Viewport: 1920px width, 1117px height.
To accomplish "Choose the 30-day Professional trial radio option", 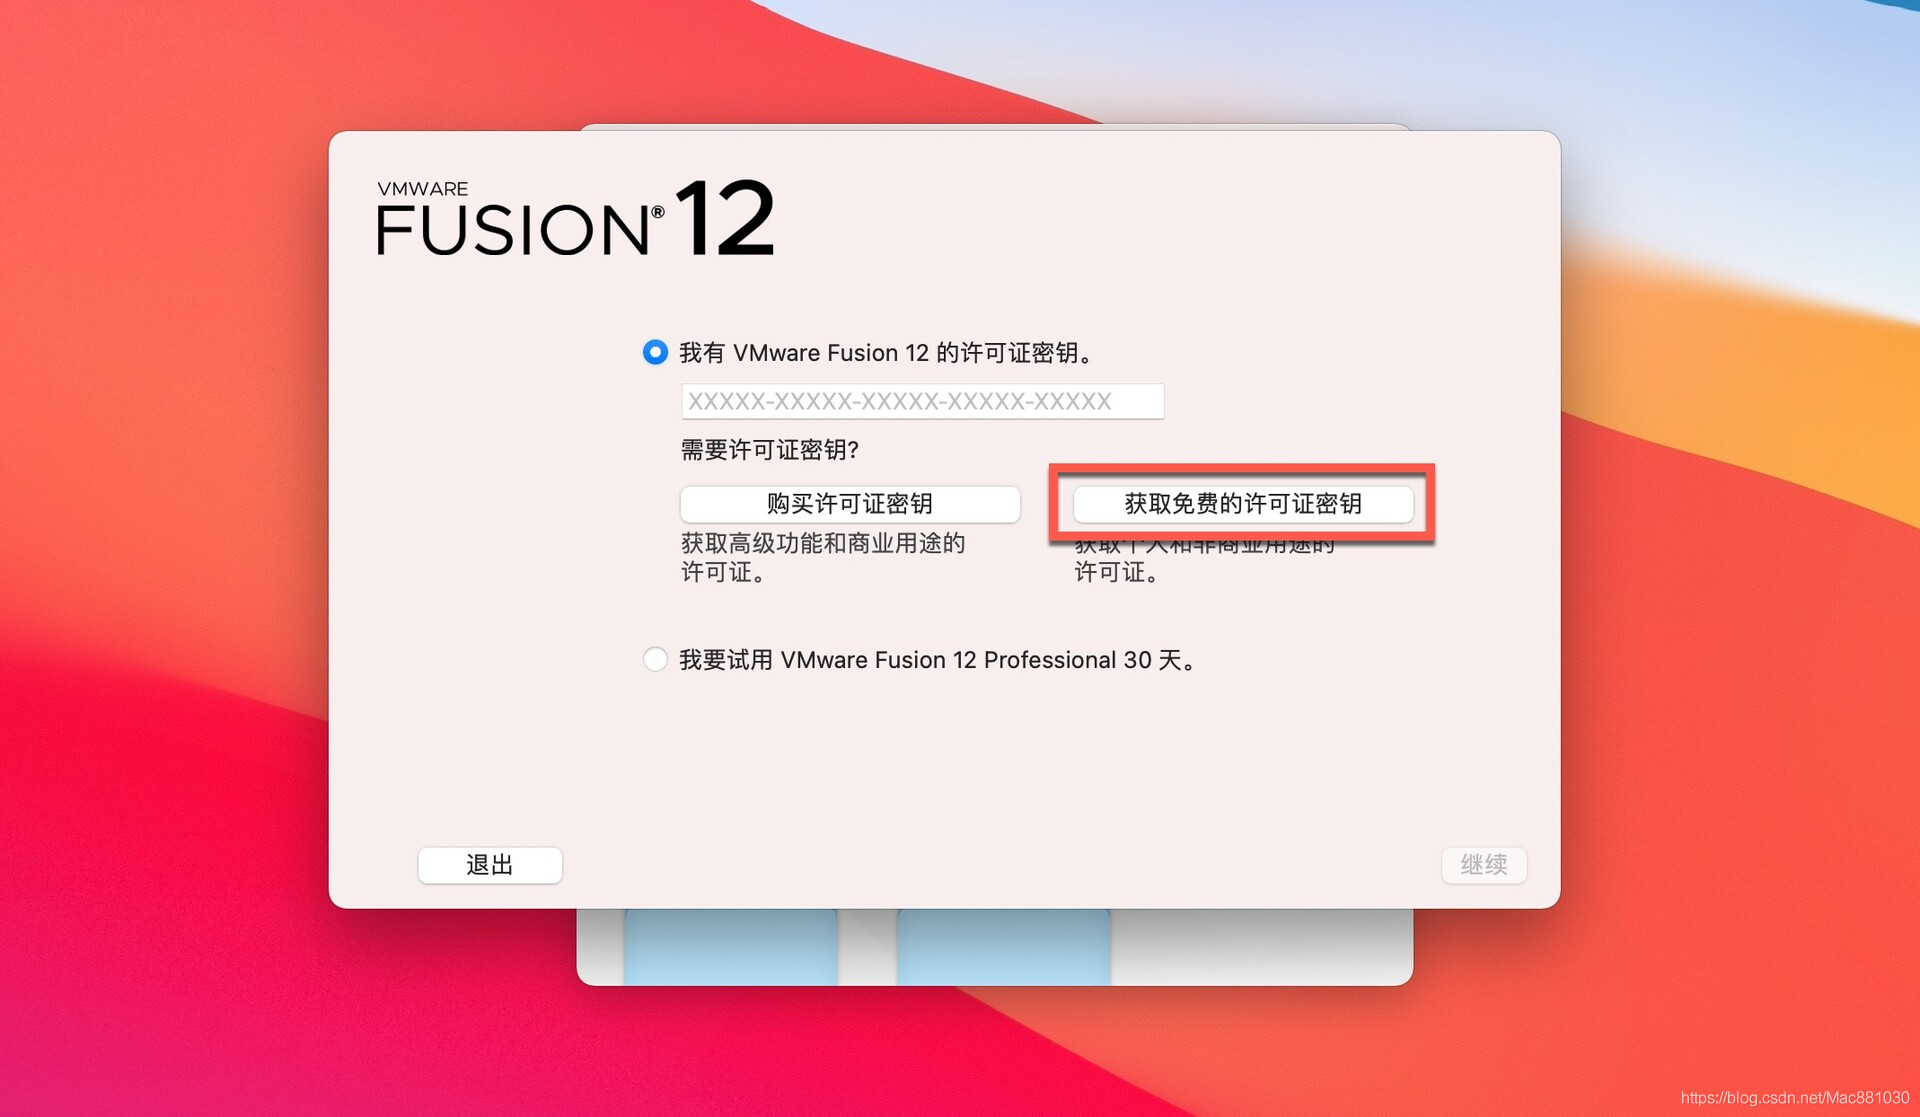I will (655, 659).
